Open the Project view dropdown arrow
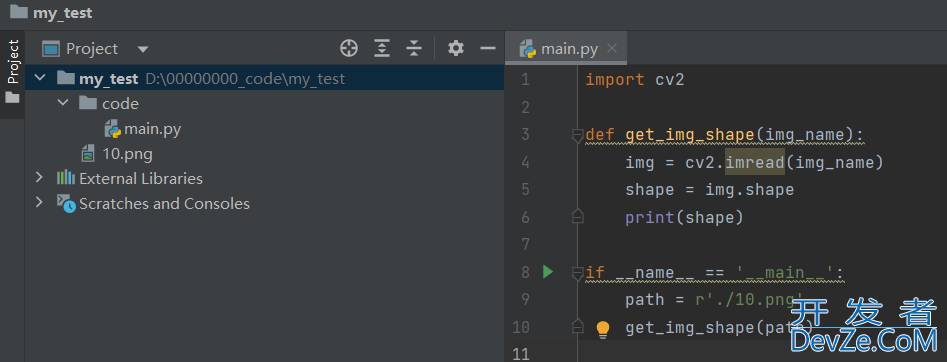The height and width of the screenshot is (362, 947). pos(143,49)
